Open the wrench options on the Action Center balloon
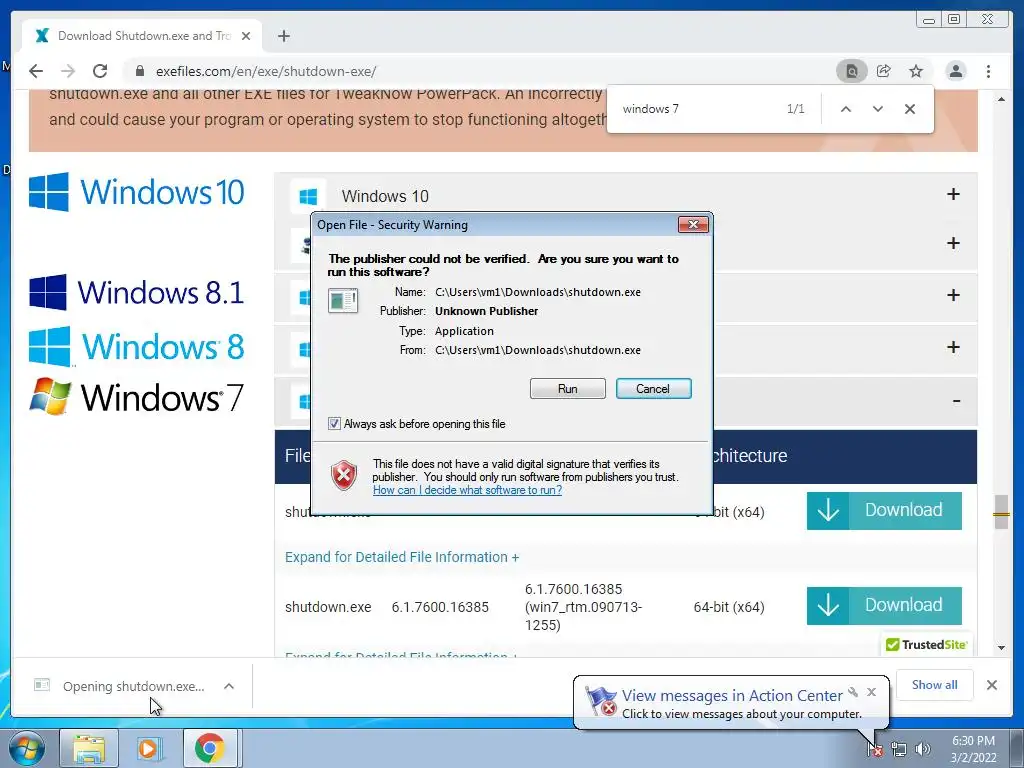Viewport: 1024px width, 768px height. [853, 692]
